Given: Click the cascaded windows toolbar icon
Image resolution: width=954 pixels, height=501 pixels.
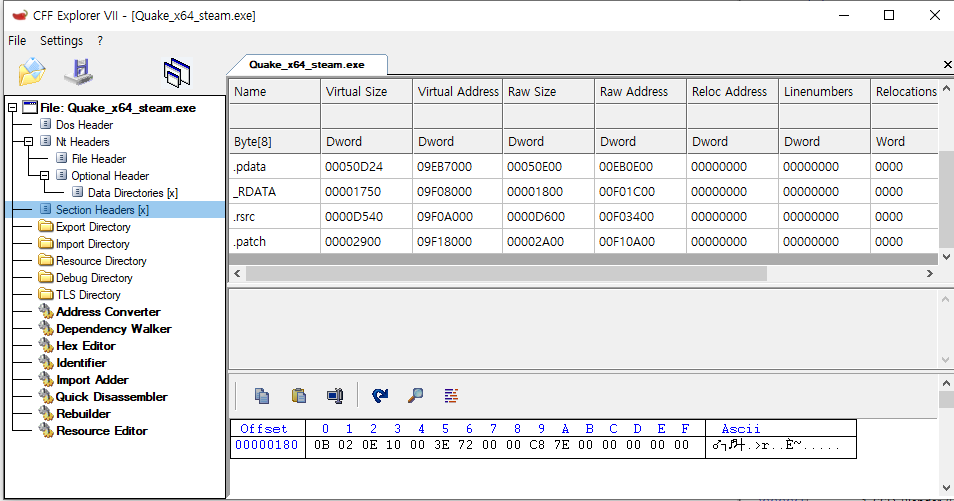Looking at the screenshot, I should coord(177,72).
